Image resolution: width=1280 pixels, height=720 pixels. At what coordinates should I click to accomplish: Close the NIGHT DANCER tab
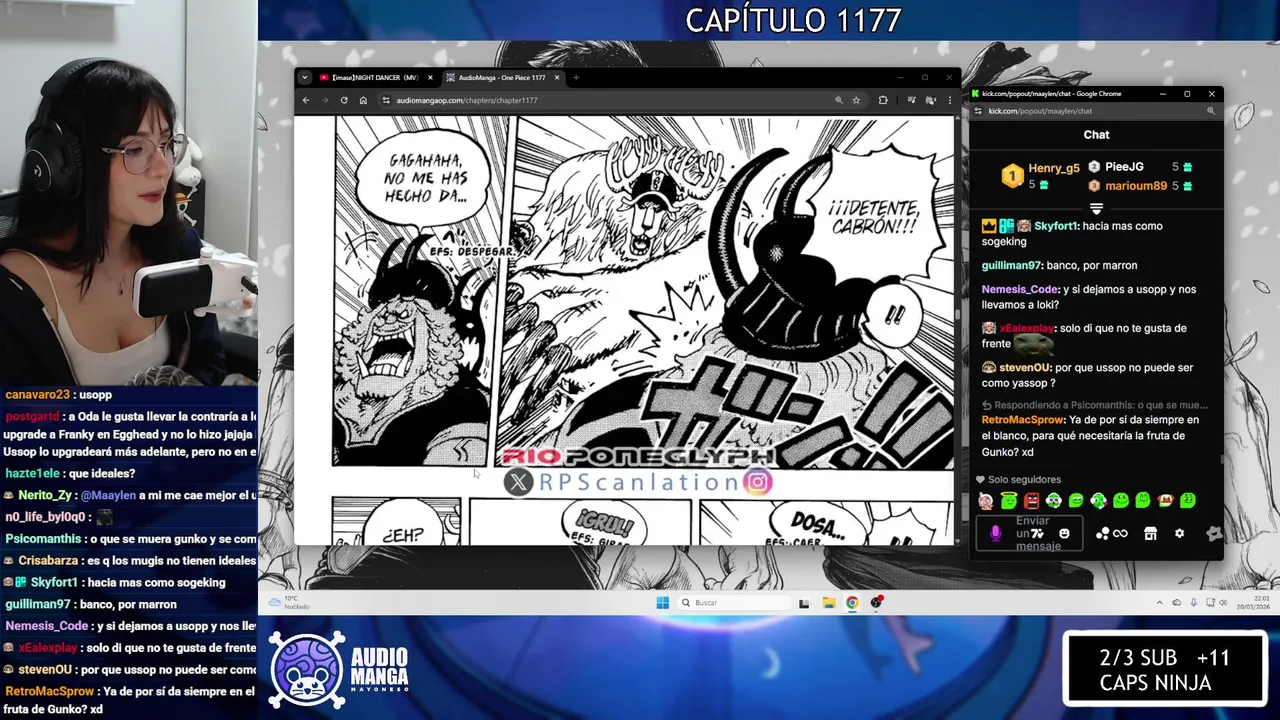point(430,78)
